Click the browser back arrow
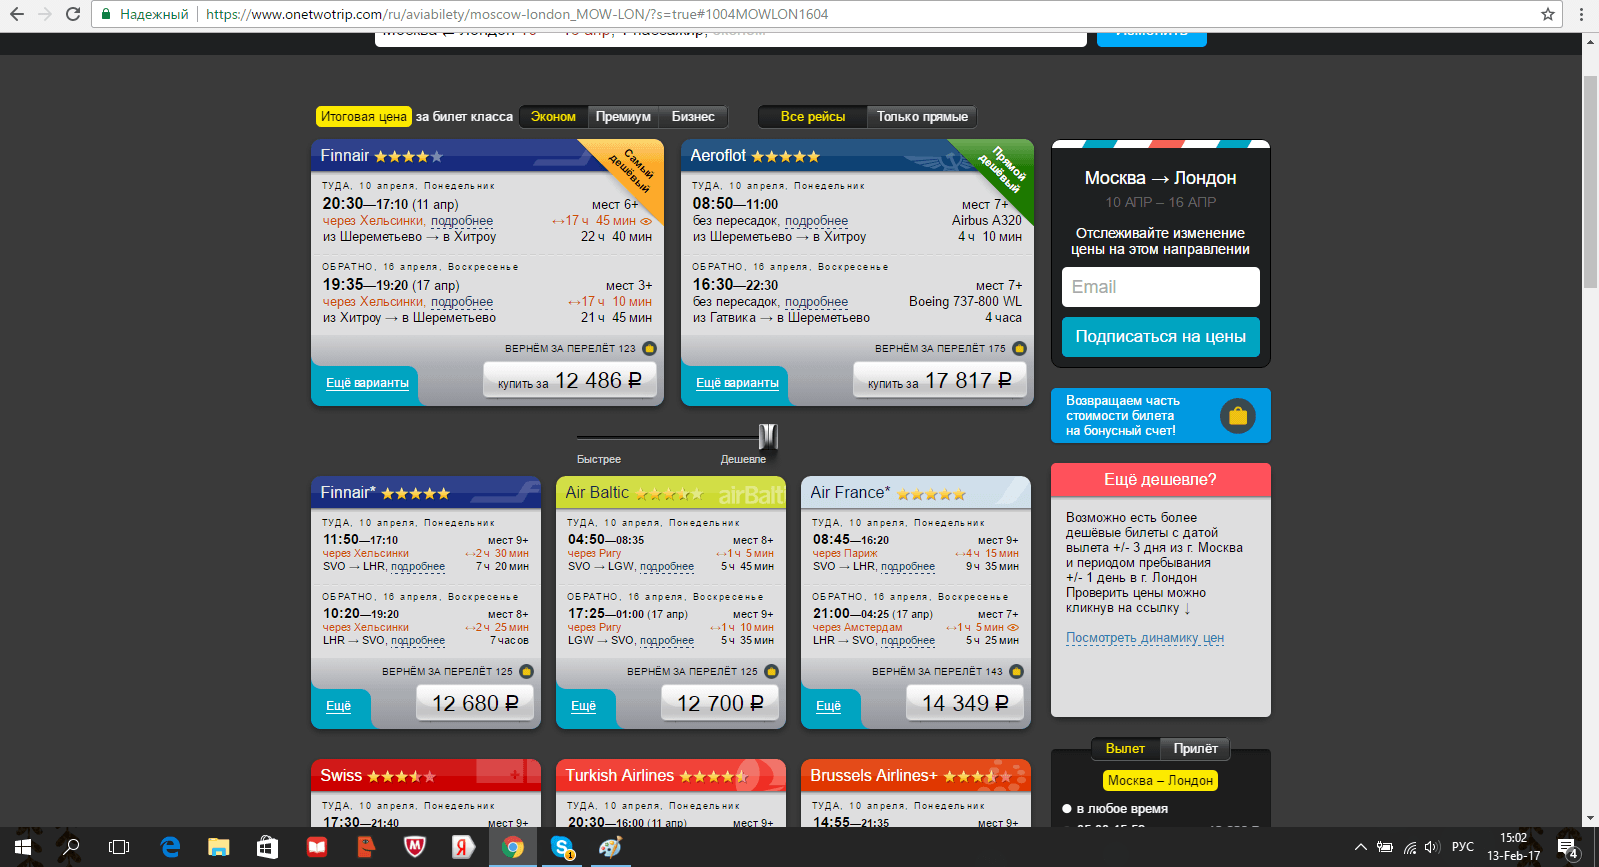1599x867 pixels. coord(17,14)
